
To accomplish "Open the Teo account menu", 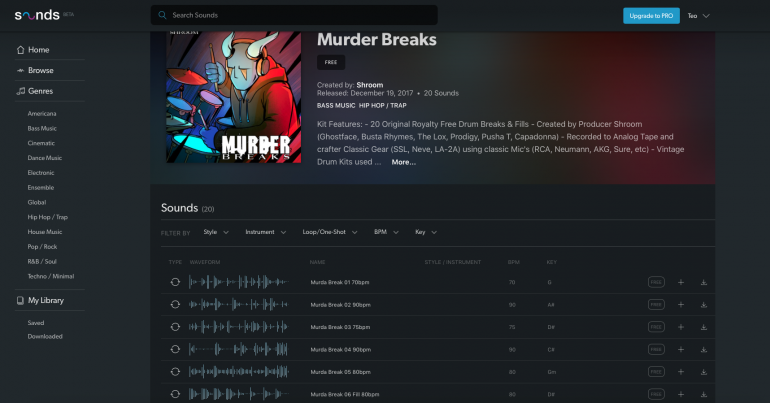I will pos(698,16).
